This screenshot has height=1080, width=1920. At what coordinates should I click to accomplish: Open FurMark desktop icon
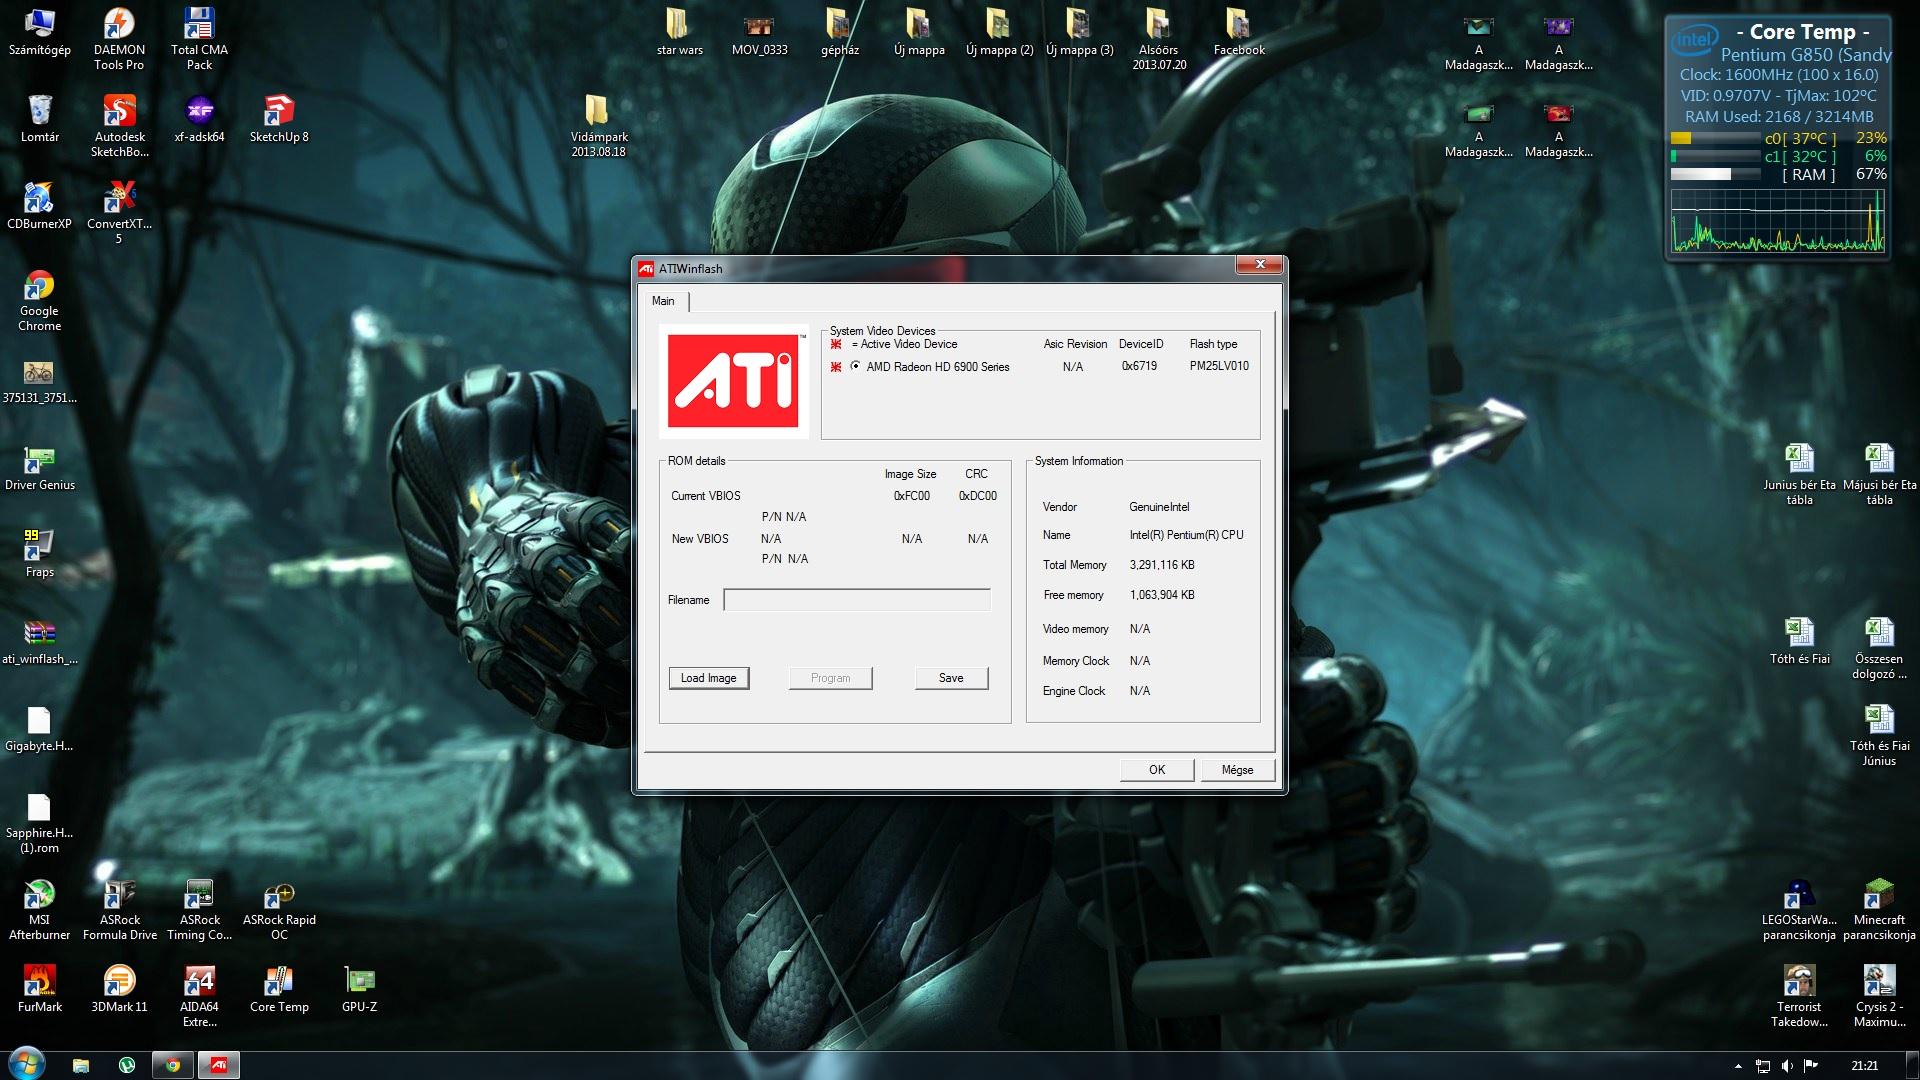pyautogui.click(x=39, y=989)
